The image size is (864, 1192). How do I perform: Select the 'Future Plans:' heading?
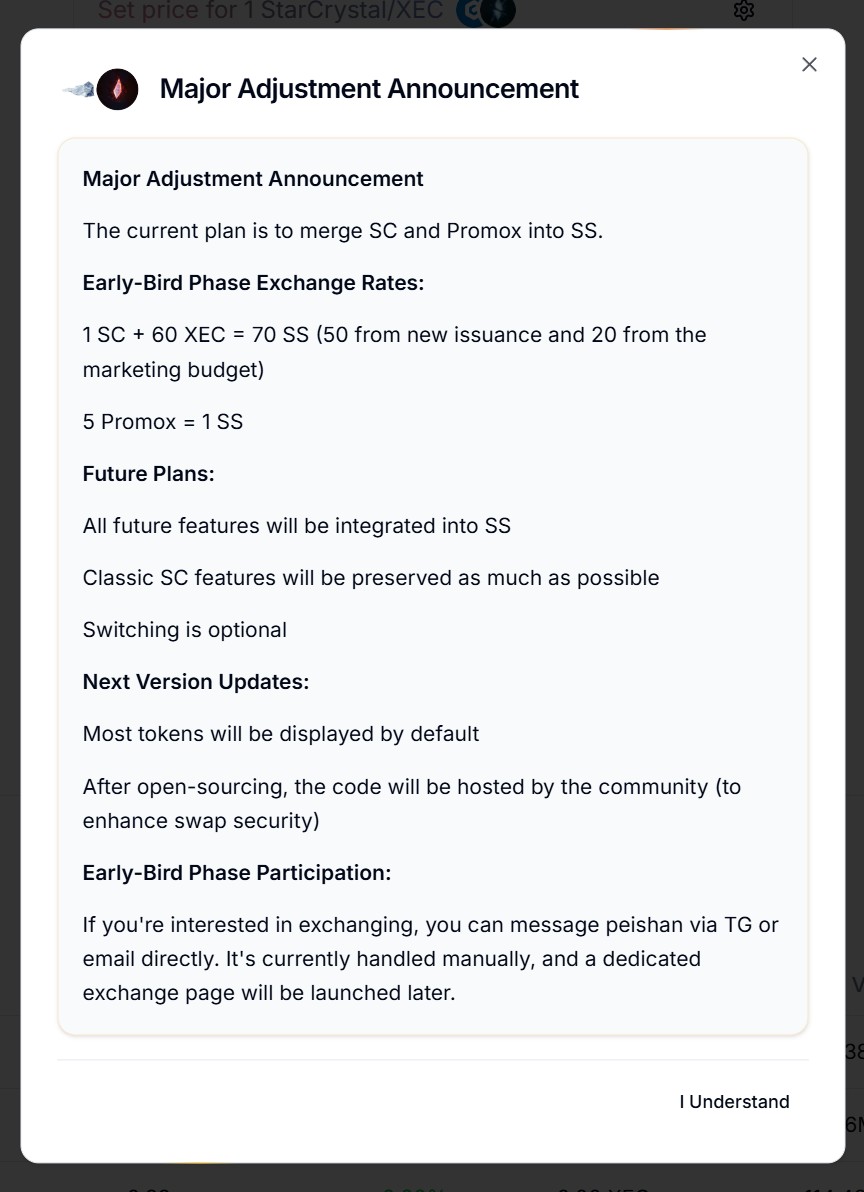point(148,474)
